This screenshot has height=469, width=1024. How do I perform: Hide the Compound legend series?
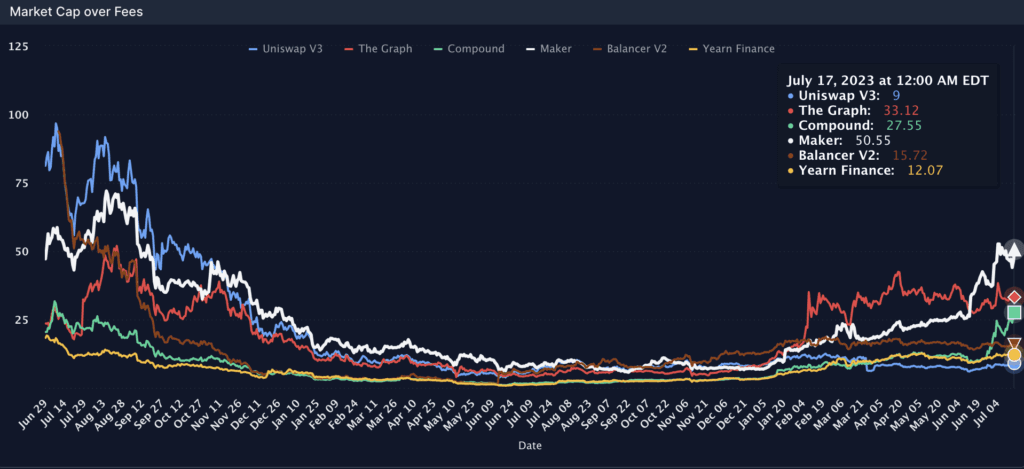tap(469, 48)
